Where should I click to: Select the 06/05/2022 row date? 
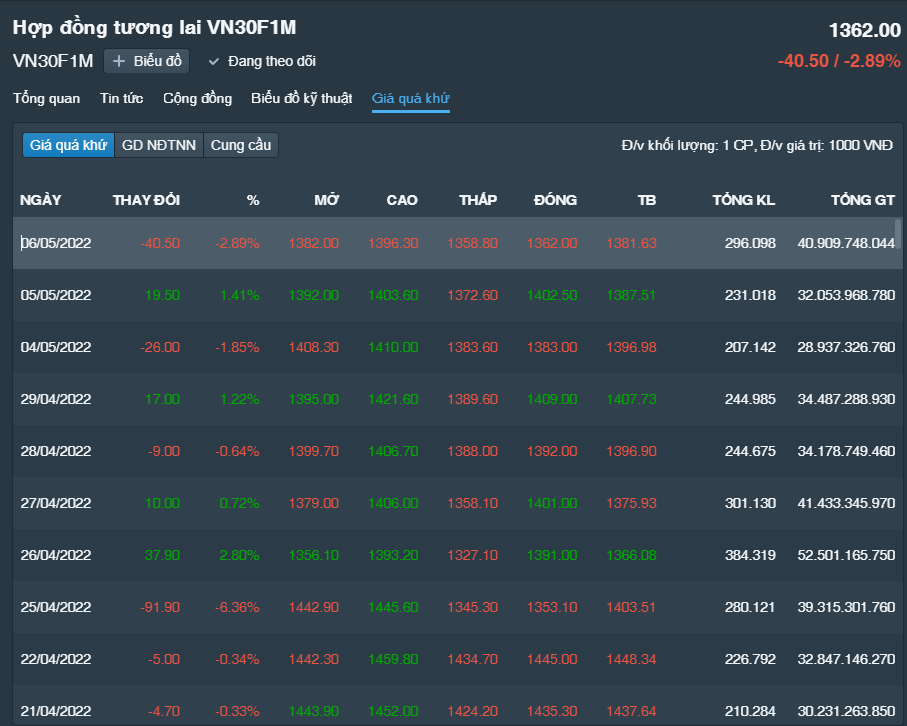[56, 243]
